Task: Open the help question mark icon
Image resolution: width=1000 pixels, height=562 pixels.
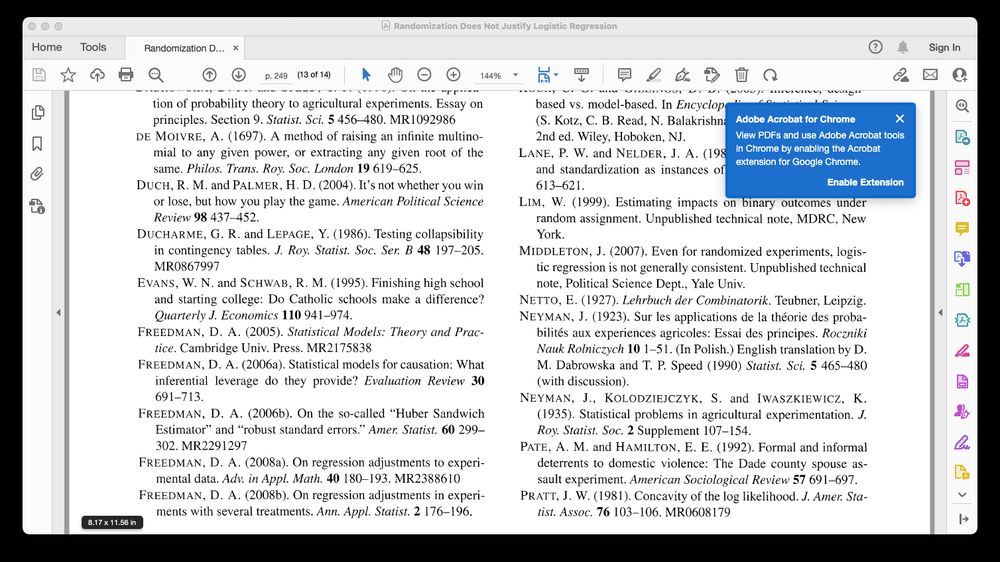Action: (x=876, y=47)
